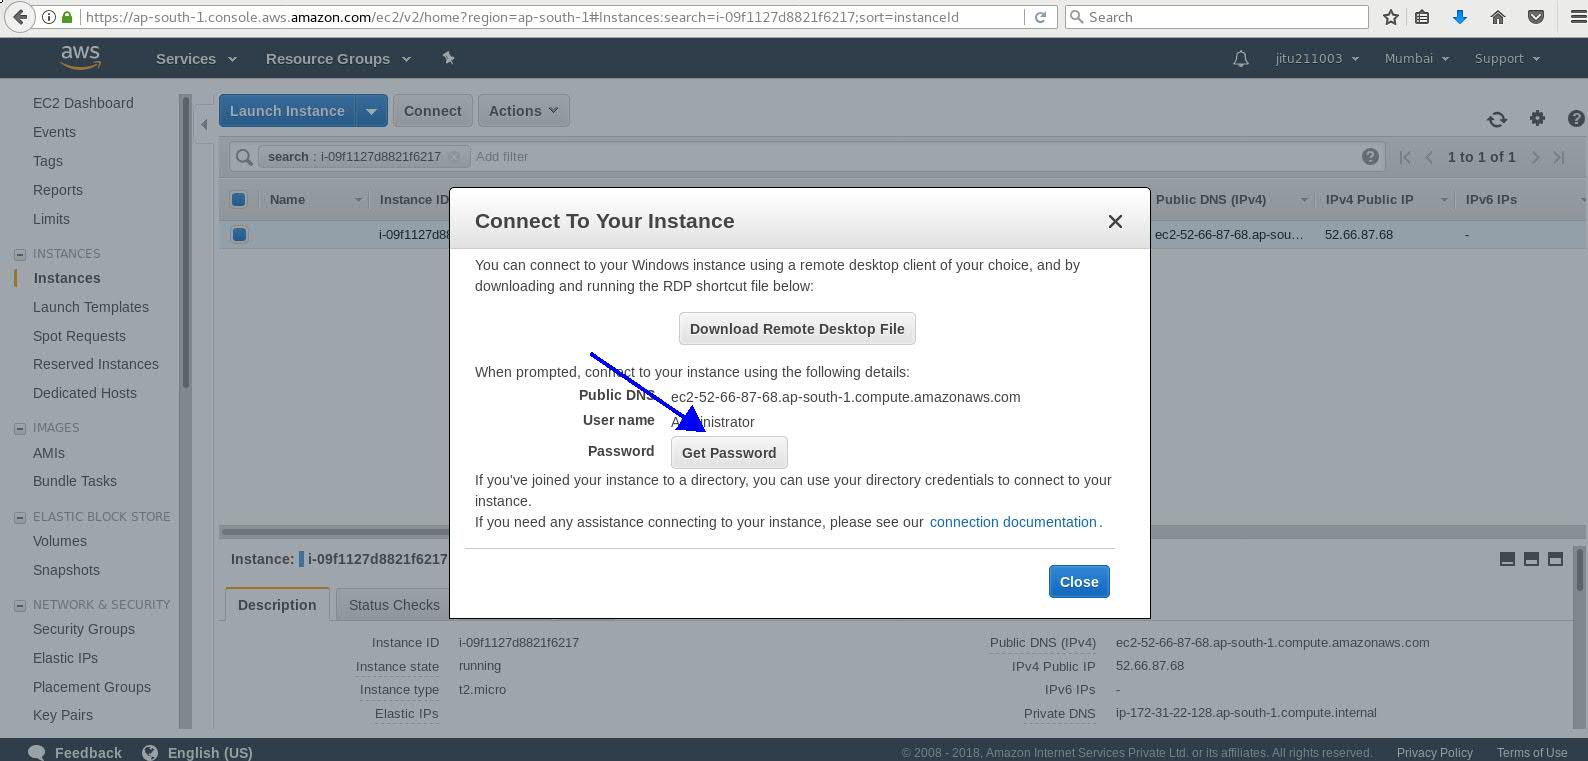Viewport: 1588px width, 761px height.
Task: Click the pin shortcut icon in navbar
Action: click(x=448, y=58)
